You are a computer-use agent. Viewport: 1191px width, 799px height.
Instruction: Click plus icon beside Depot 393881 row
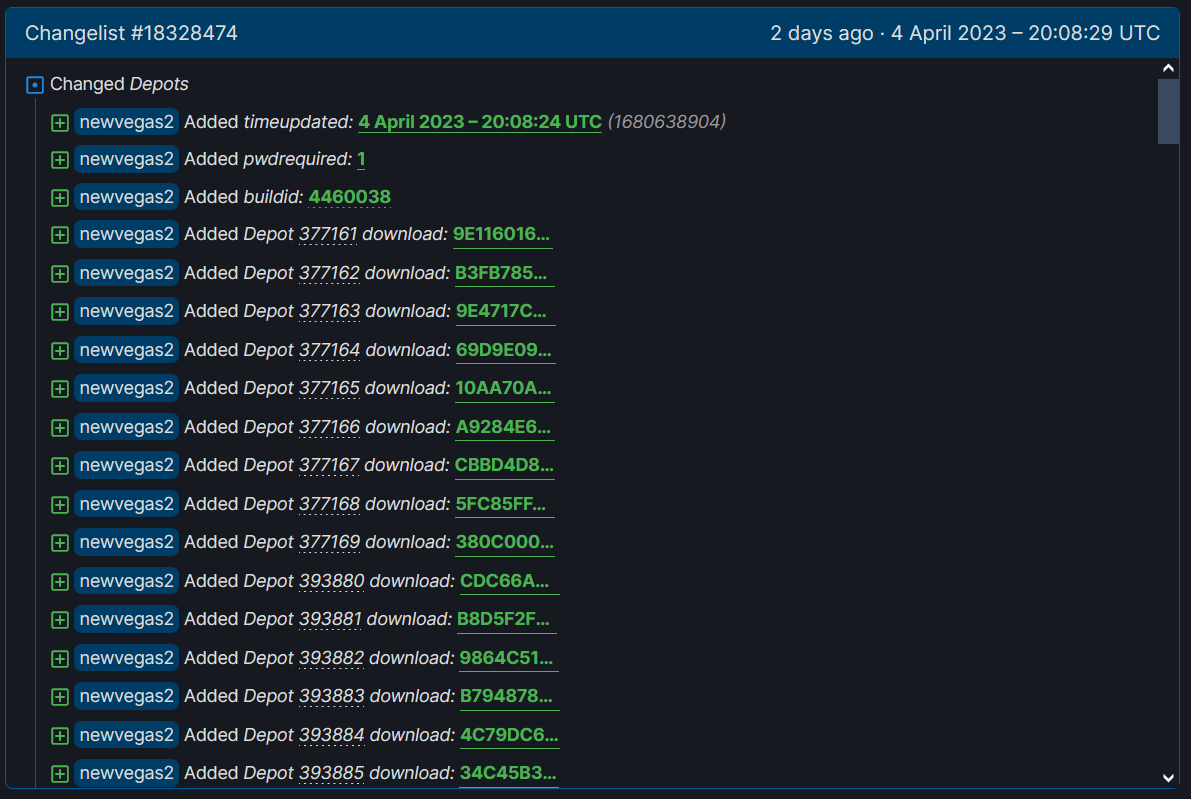pyautogui.click(x=60, y=620)
